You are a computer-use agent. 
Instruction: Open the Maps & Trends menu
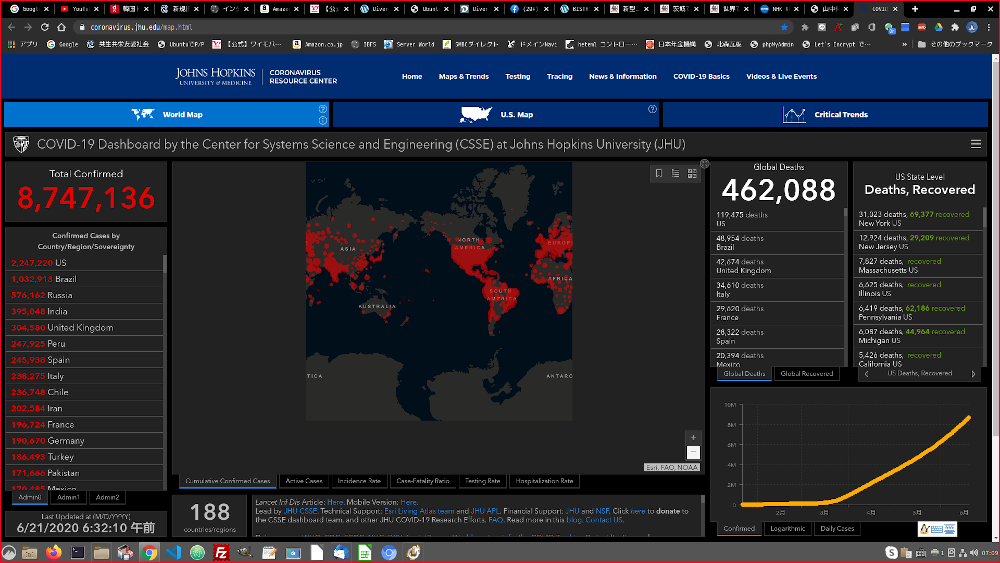pyautogui.click(x=464, y=77)
